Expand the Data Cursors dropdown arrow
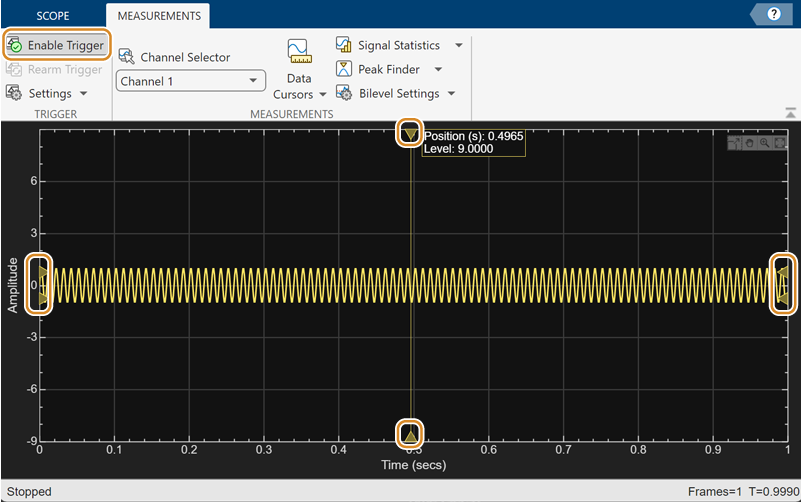The width and height of the screenshot is (801, 502). [x=323, y=94]
